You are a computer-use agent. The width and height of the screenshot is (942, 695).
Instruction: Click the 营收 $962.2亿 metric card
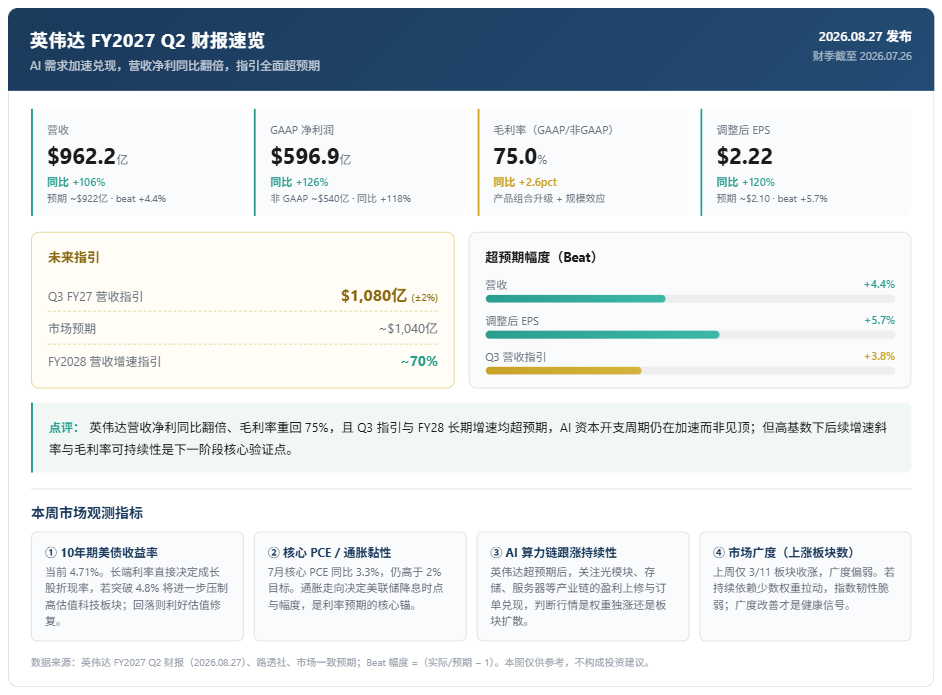click(x=136, y=162)
